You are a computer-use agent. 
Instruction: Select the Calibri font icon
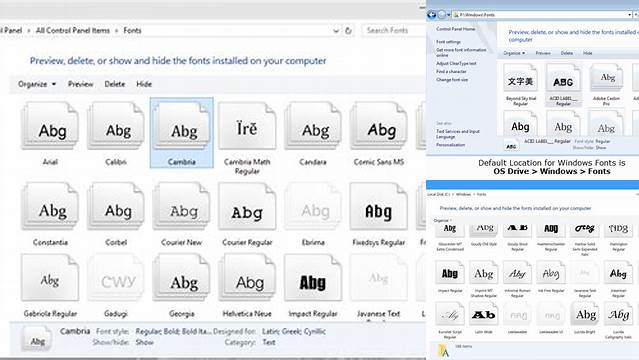(x=116, y=126)
